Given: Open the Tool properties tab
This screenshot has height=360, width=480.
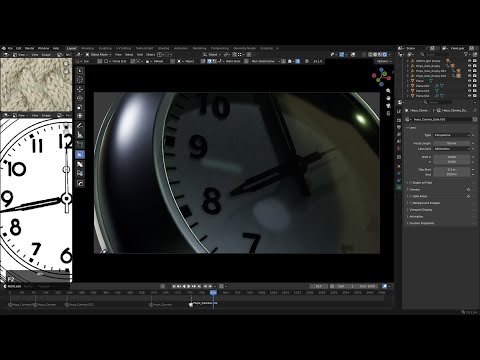Looking at the screenshot, I should tap(399, 112).
